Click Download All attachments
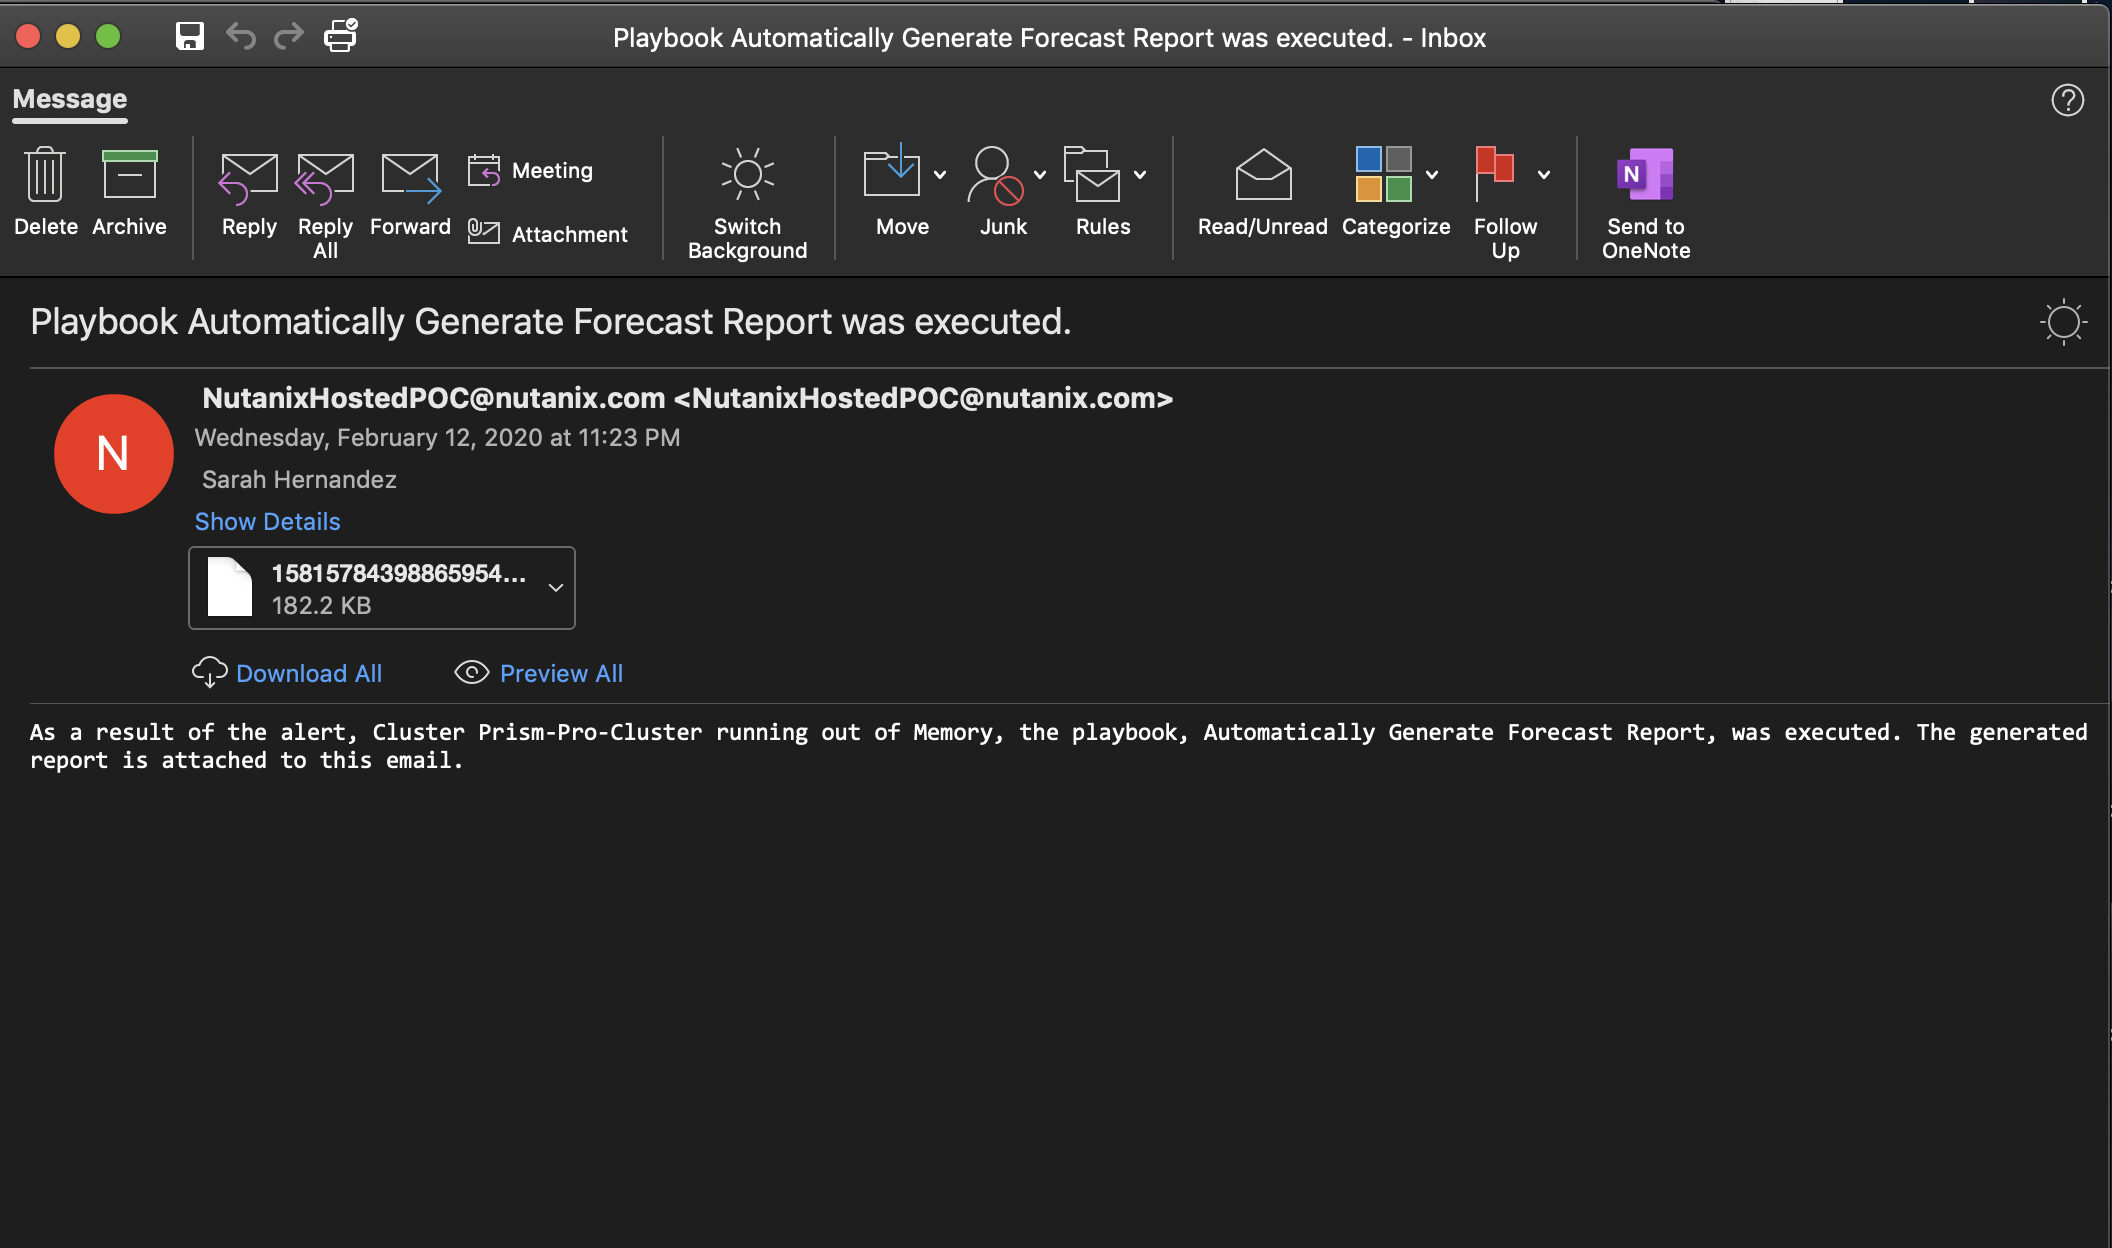Viewport: 2112px width, 1248px height. pos(288,674)
